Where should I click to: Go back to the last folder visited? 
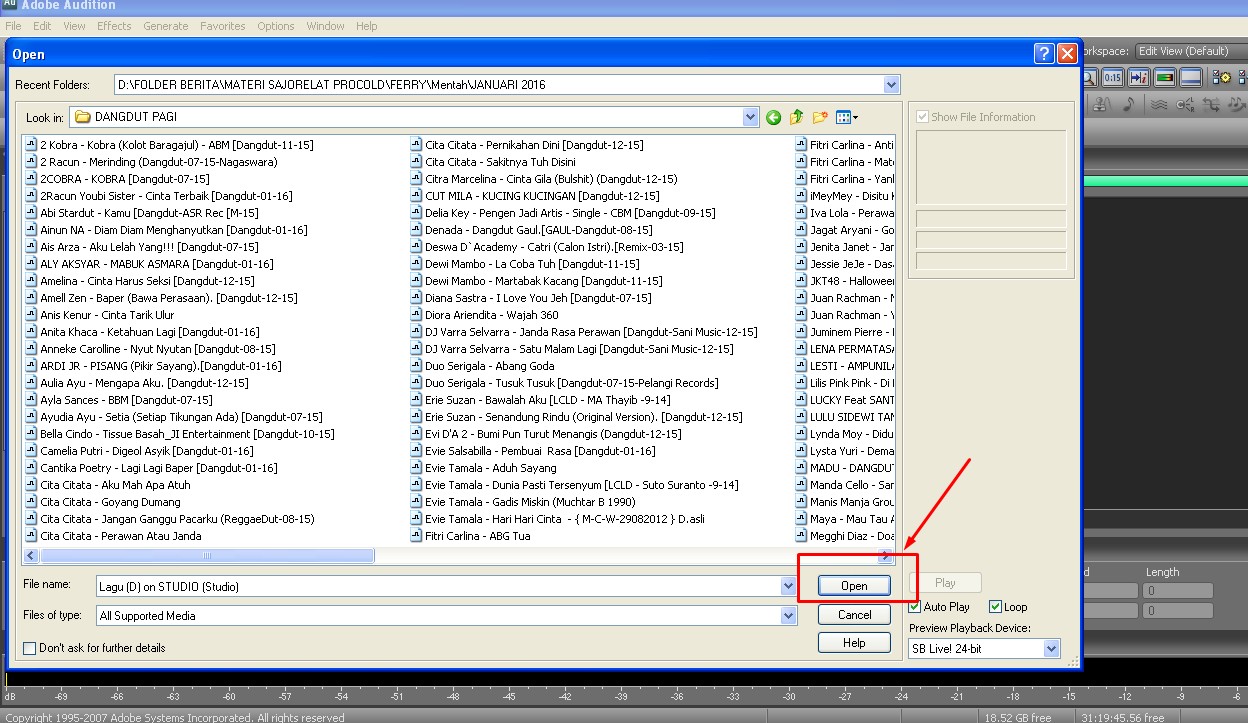pyautogui.click(x=773, y=117)
